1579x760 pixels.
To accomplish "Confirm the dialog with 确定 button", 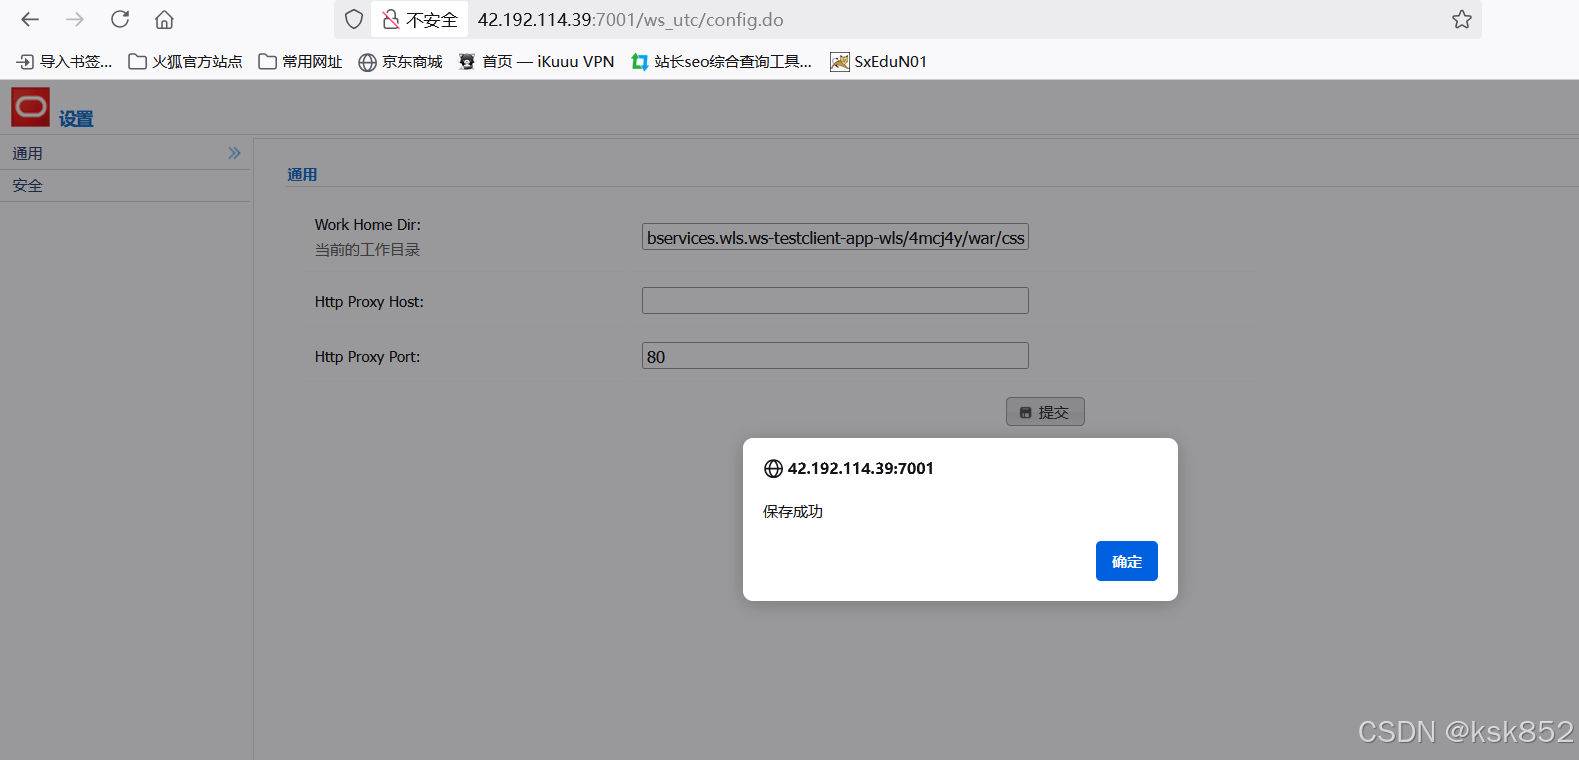I will click(x=1127, y=561).
